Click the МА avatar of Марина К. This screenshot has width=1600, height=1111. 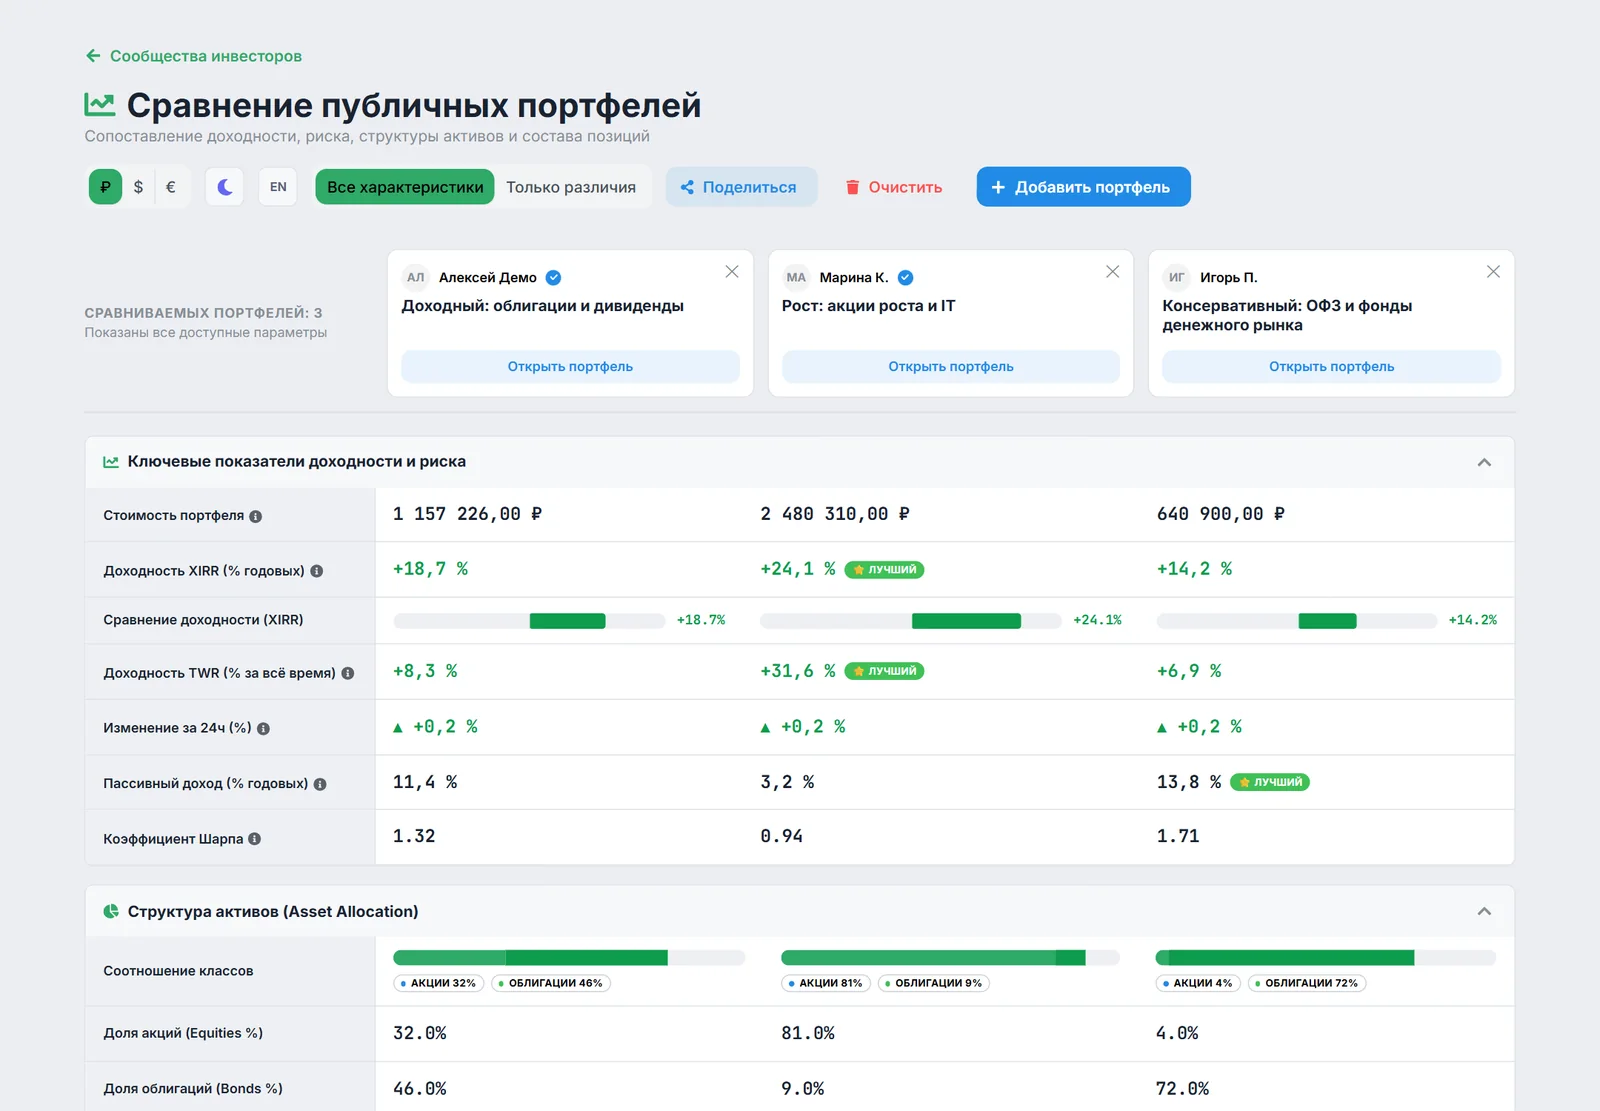796,277
